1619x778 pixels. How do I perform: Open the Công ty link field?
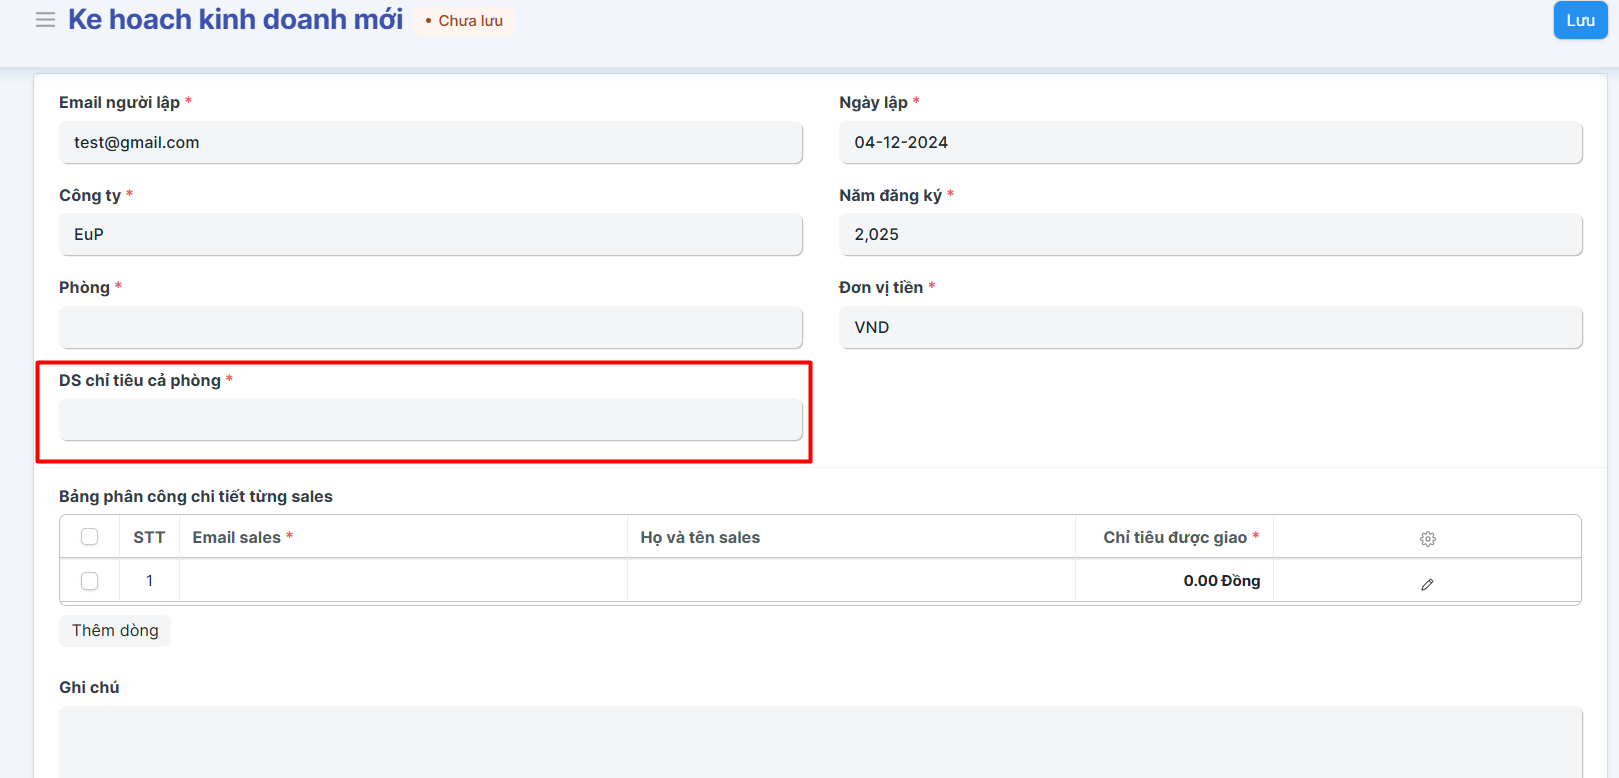pyautogui.click(x=430, y=235)
